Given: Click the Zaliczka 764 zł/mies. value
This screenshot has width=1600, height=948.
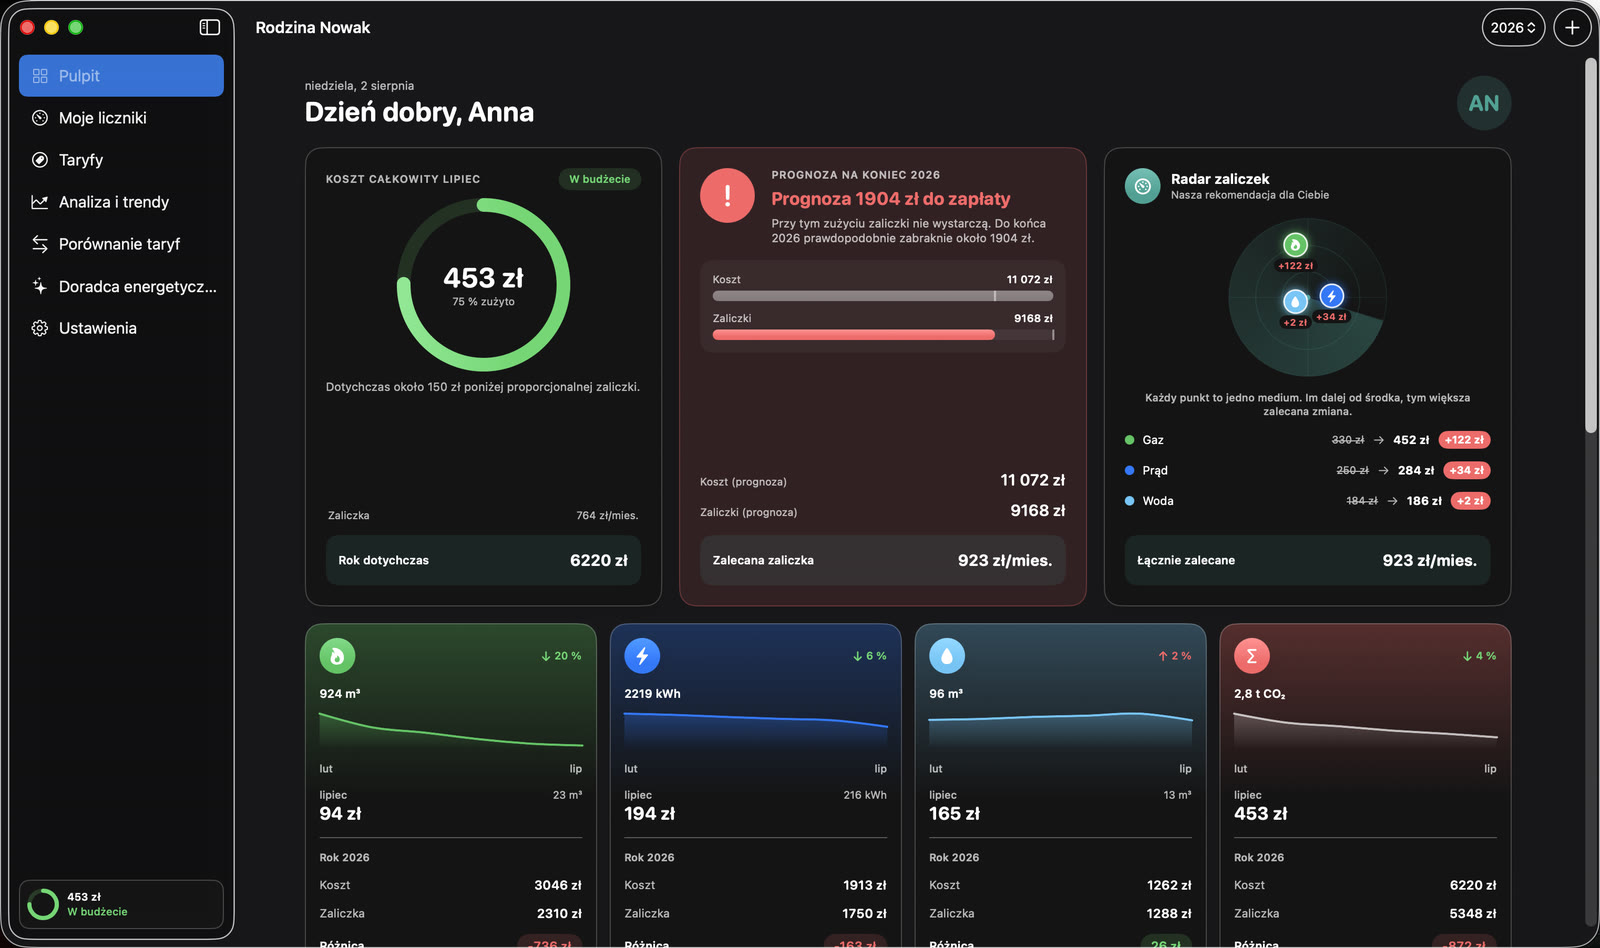Looking at the screenshot, I should pyautogui.click(x=607, y=516).
